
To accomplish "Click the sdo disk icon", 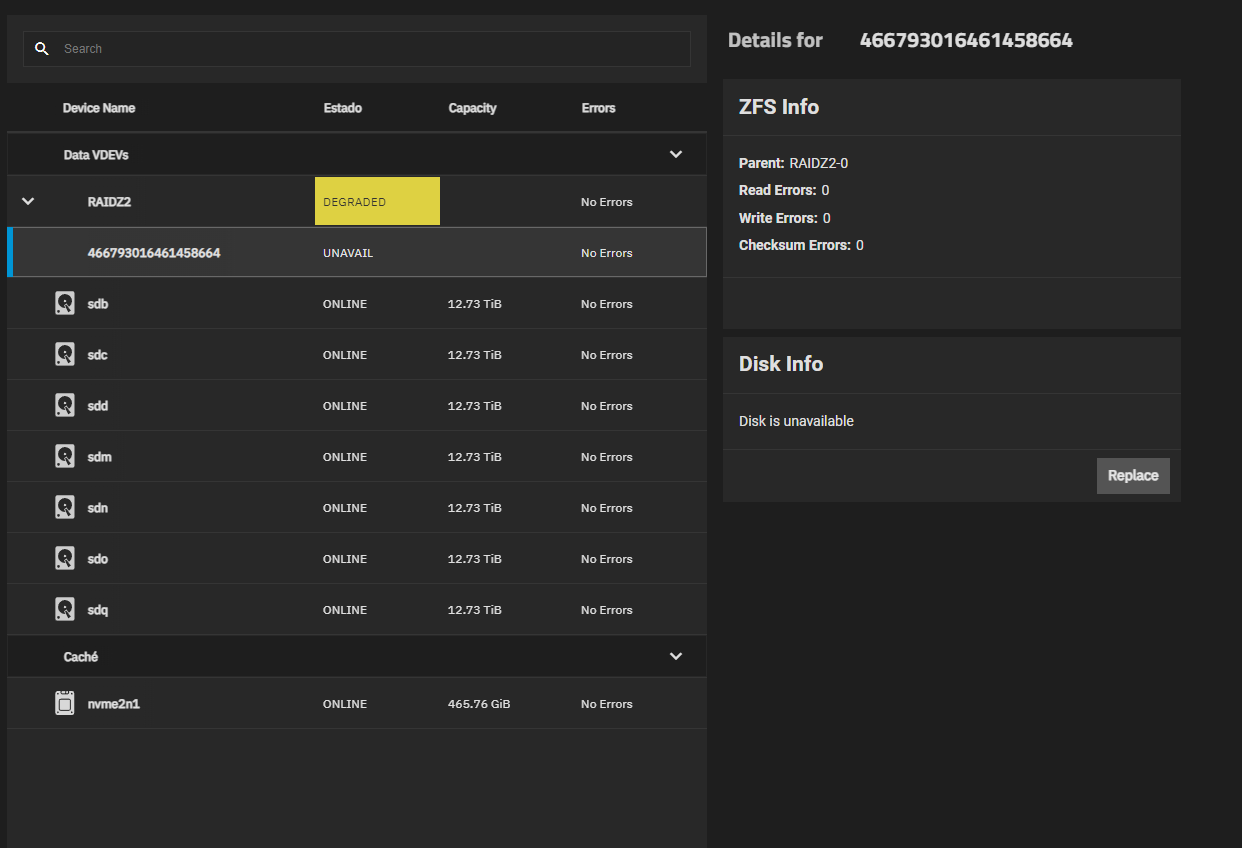I will pyautogui.click(x=65, y=558).
